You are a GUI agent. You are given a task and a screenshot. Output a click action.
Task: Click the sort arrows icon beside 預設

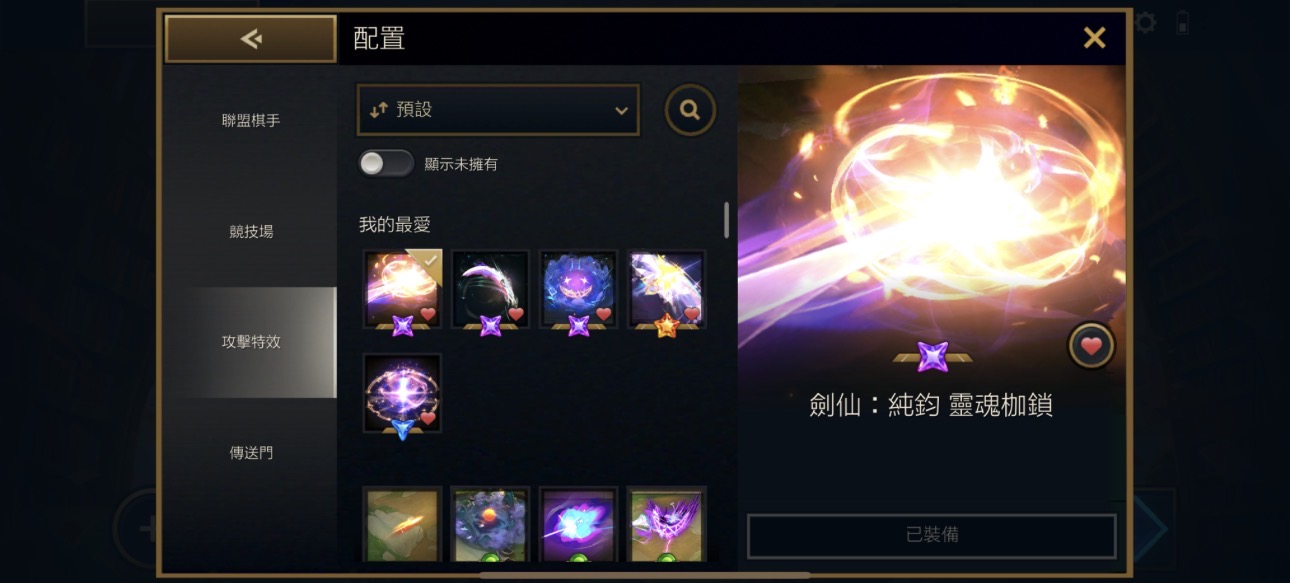point(378,111)
